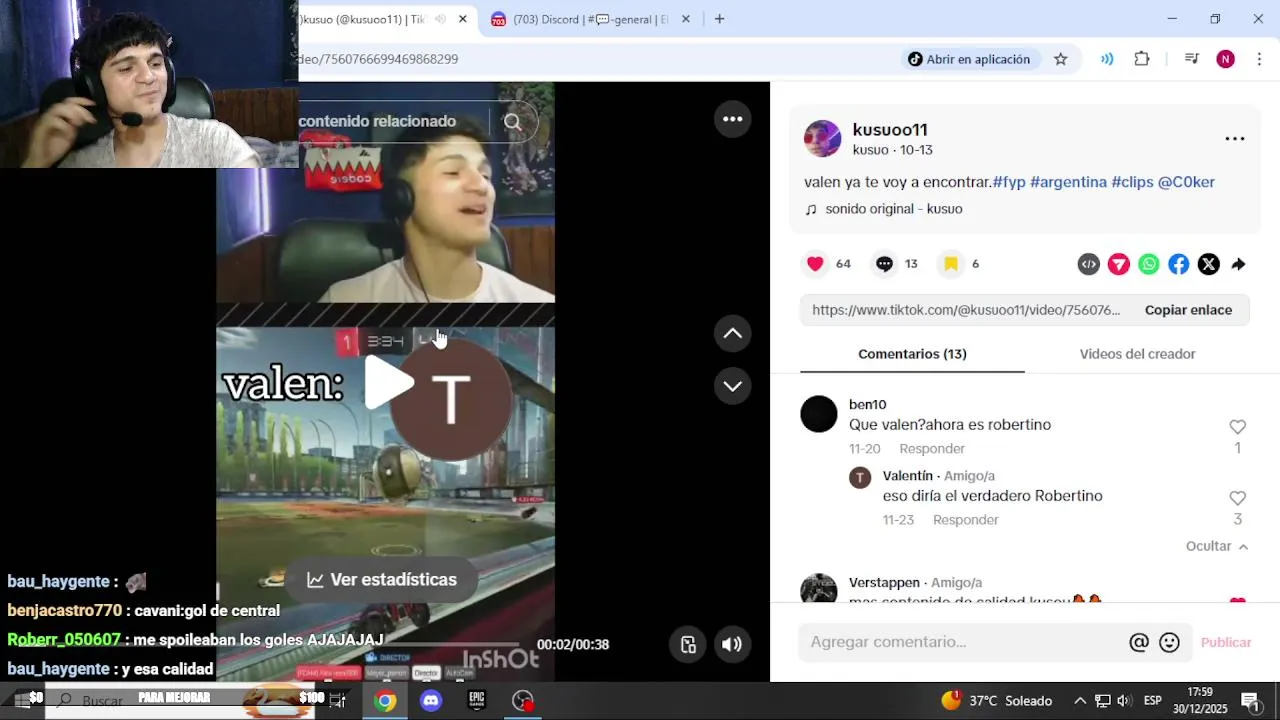Image resolution: width=1280 pixels, height=720 pixels.
Task: Click the Agregar comentario input field
Action: pos(965,642)
